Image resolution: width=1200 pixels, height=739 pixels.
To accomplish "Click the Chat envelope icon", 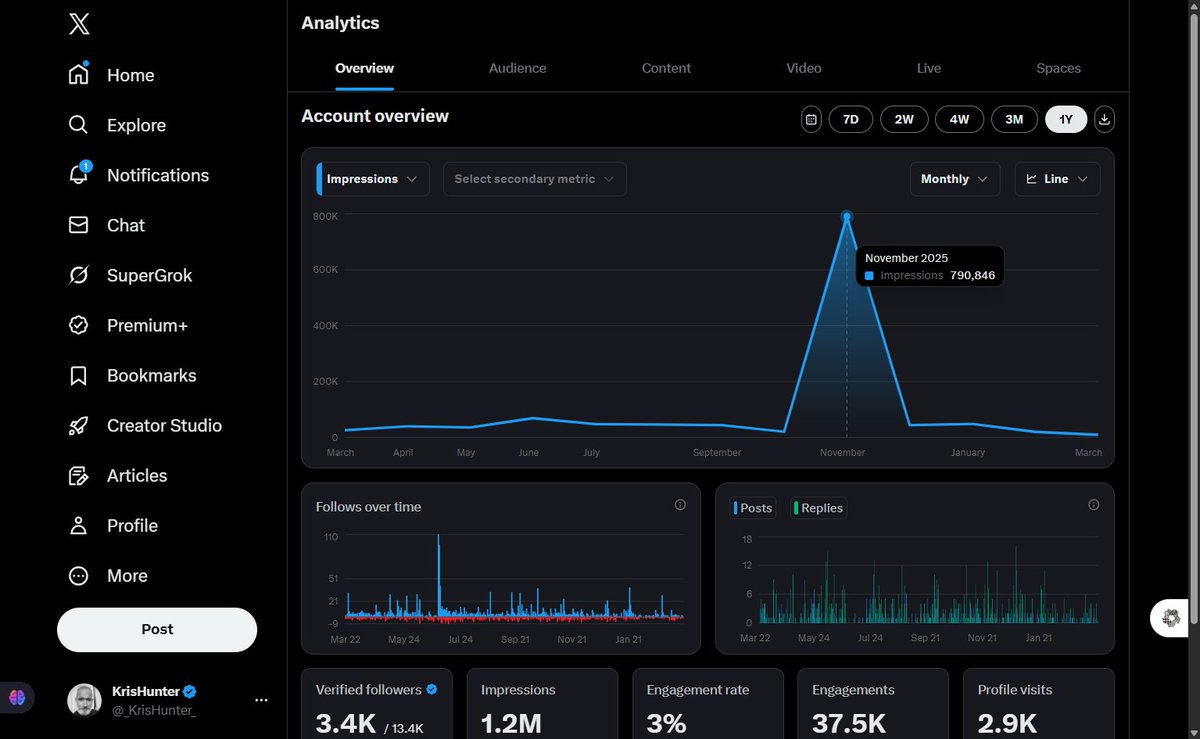I will (79, 225).
